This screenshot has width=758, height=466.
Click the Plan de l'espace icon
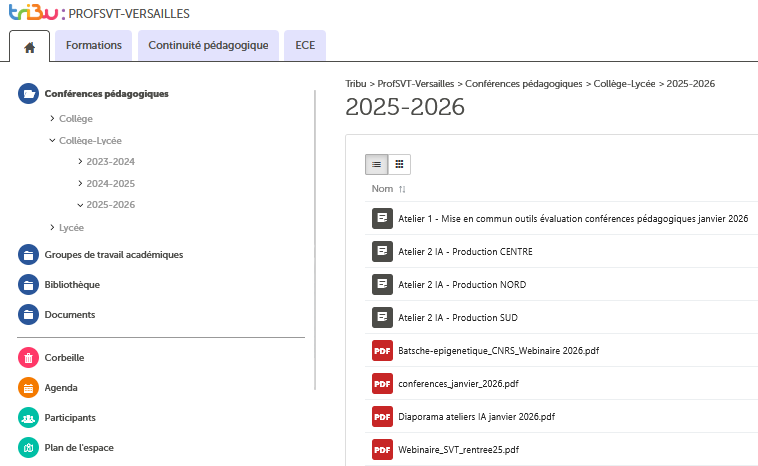tap(28, 447)
